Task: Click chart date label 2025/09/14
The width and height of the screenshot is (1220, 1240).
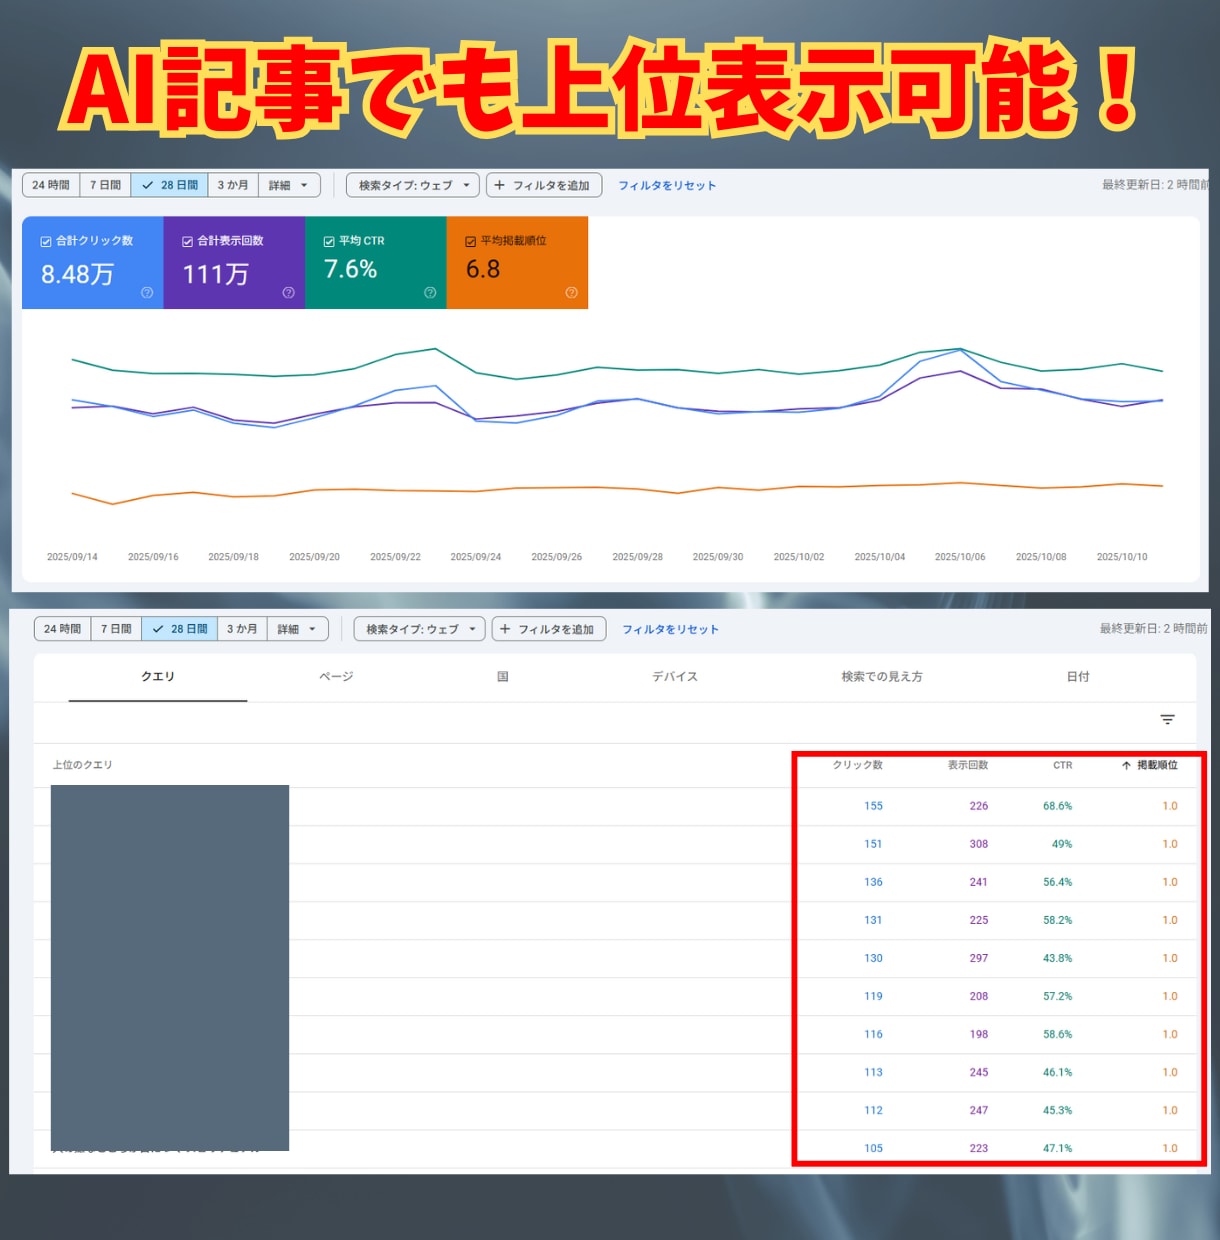Action: (72, 557)
